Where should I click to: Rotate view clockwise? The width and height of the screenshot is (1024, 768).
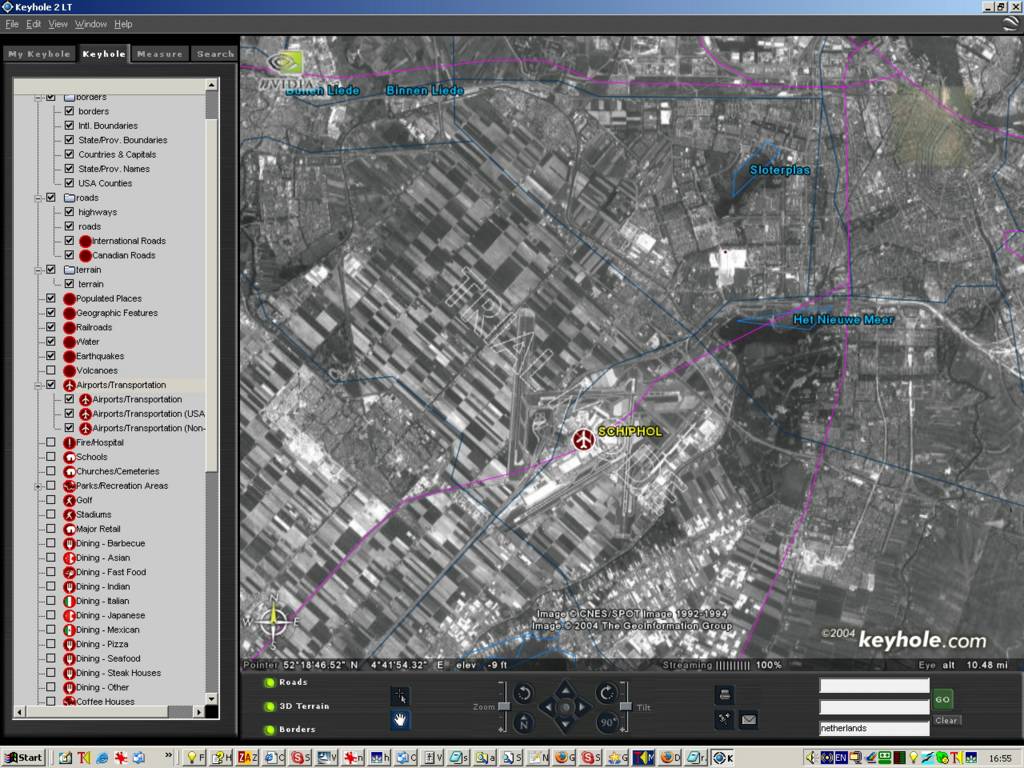click(x=607, y=693)
